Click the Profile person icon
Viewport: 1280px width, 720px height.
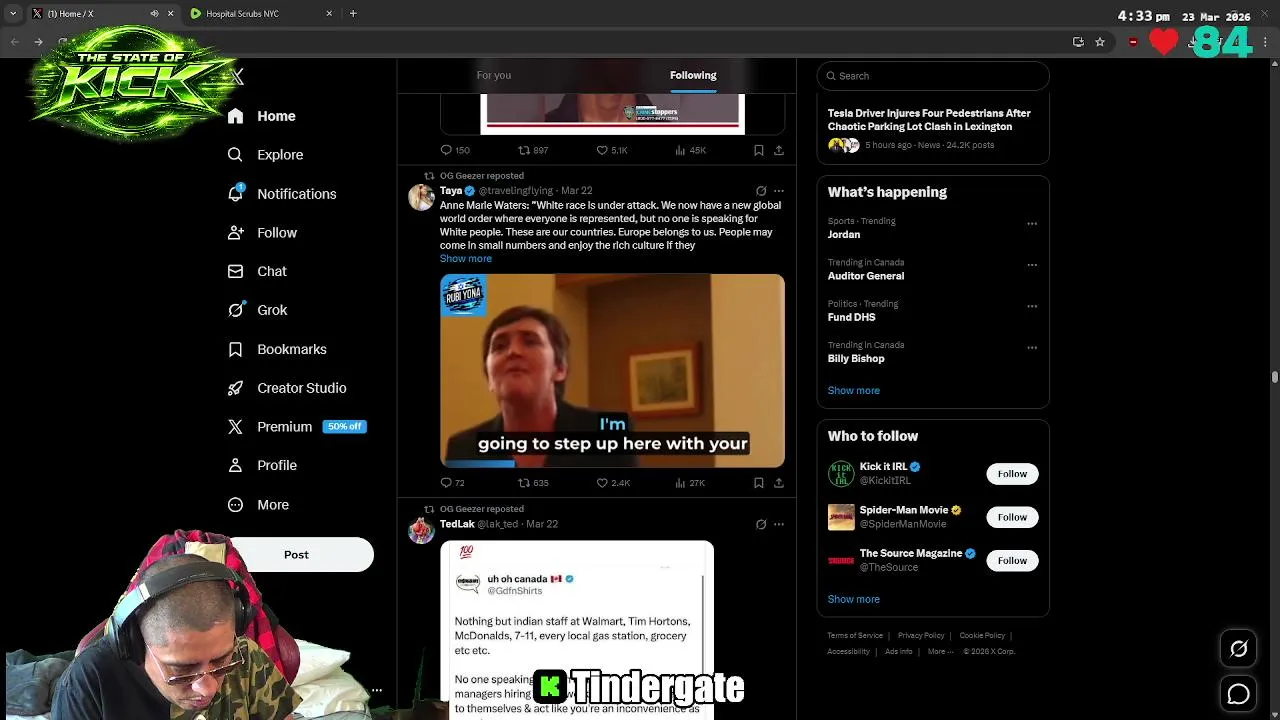(x=235, y=465)
